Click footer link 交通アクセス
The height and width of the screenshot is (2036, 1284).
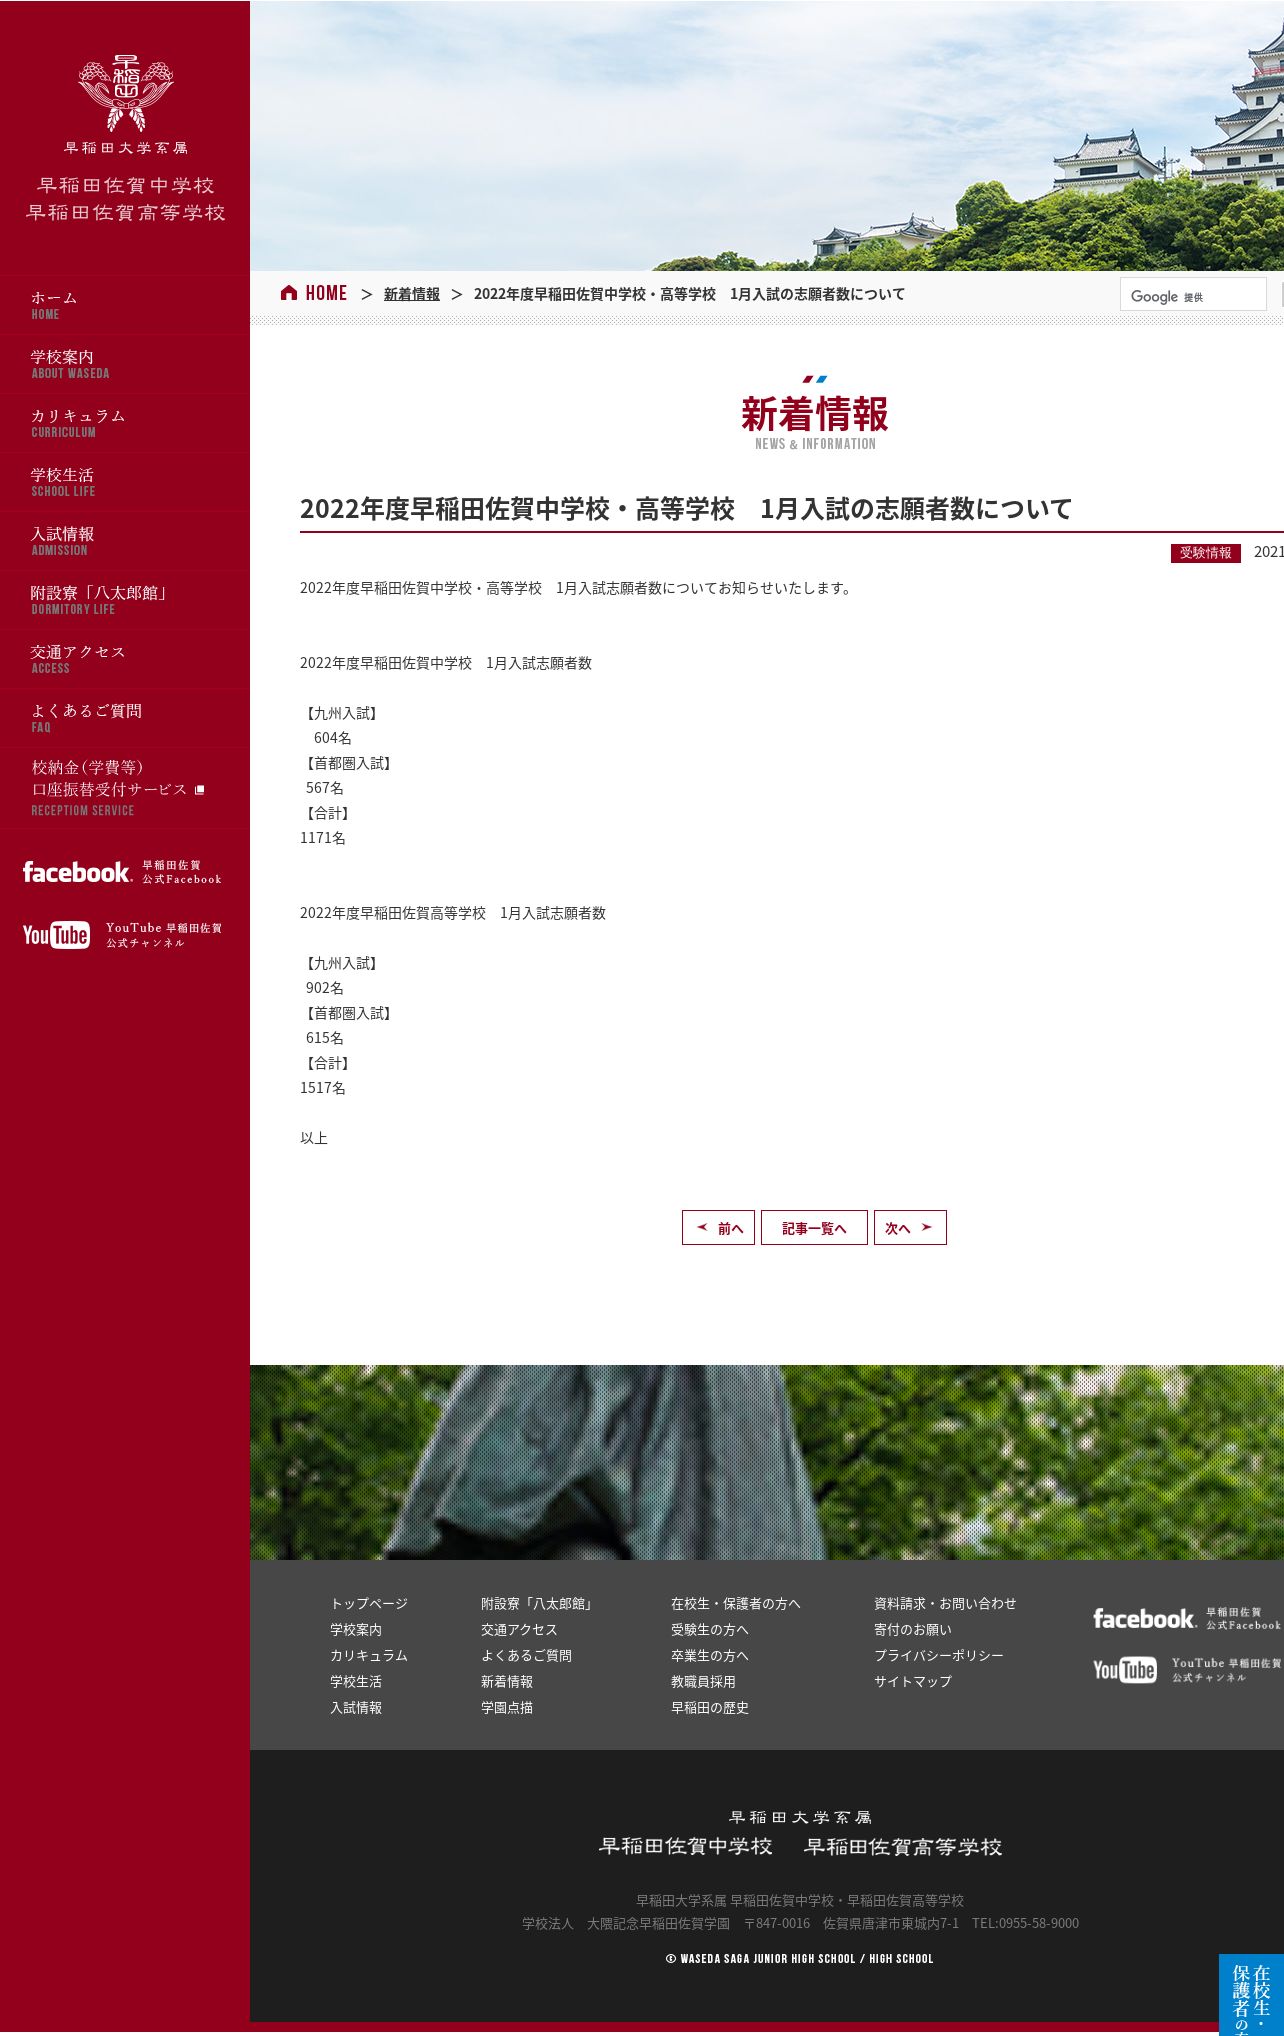[x=519, y=1629]
